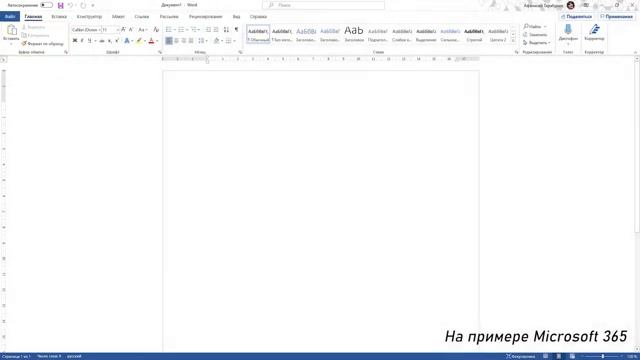Apply the red font color
Screen dimensions: 640x360
pyautogui.click(x=151, y=41)
